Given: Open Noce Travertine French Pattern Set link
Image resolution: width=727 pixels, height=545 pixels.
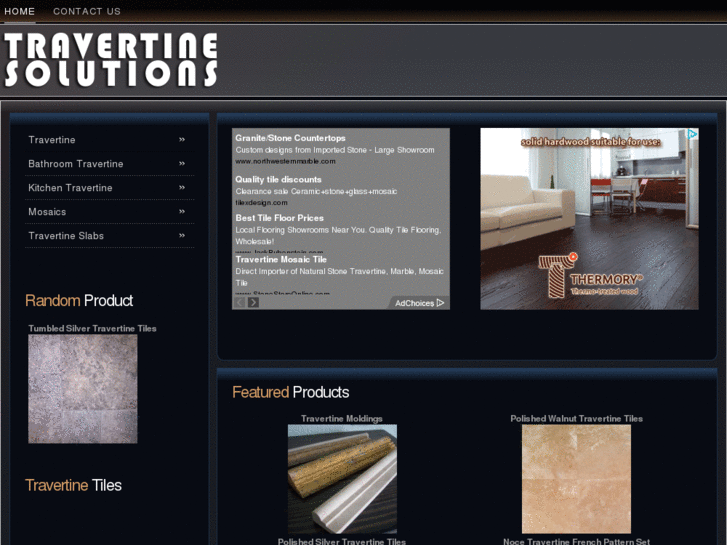Looking at the screenshot, I should coord(576,541).
